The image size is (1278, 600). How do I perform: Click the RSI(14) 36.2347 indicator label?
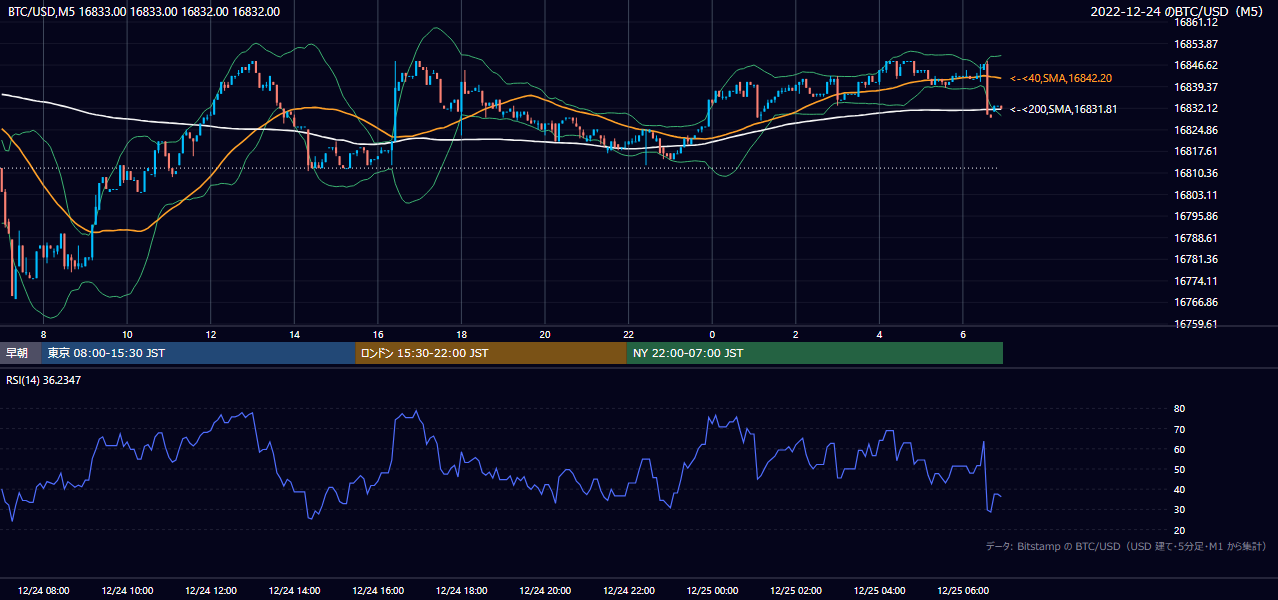tap(44, 380)
